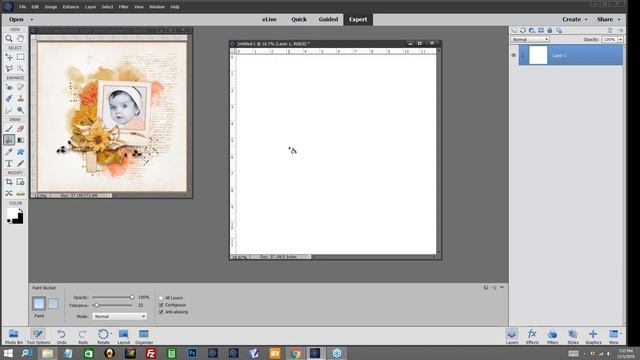Select the Recompose tool

pyautogui.click(x=20, y=182)
